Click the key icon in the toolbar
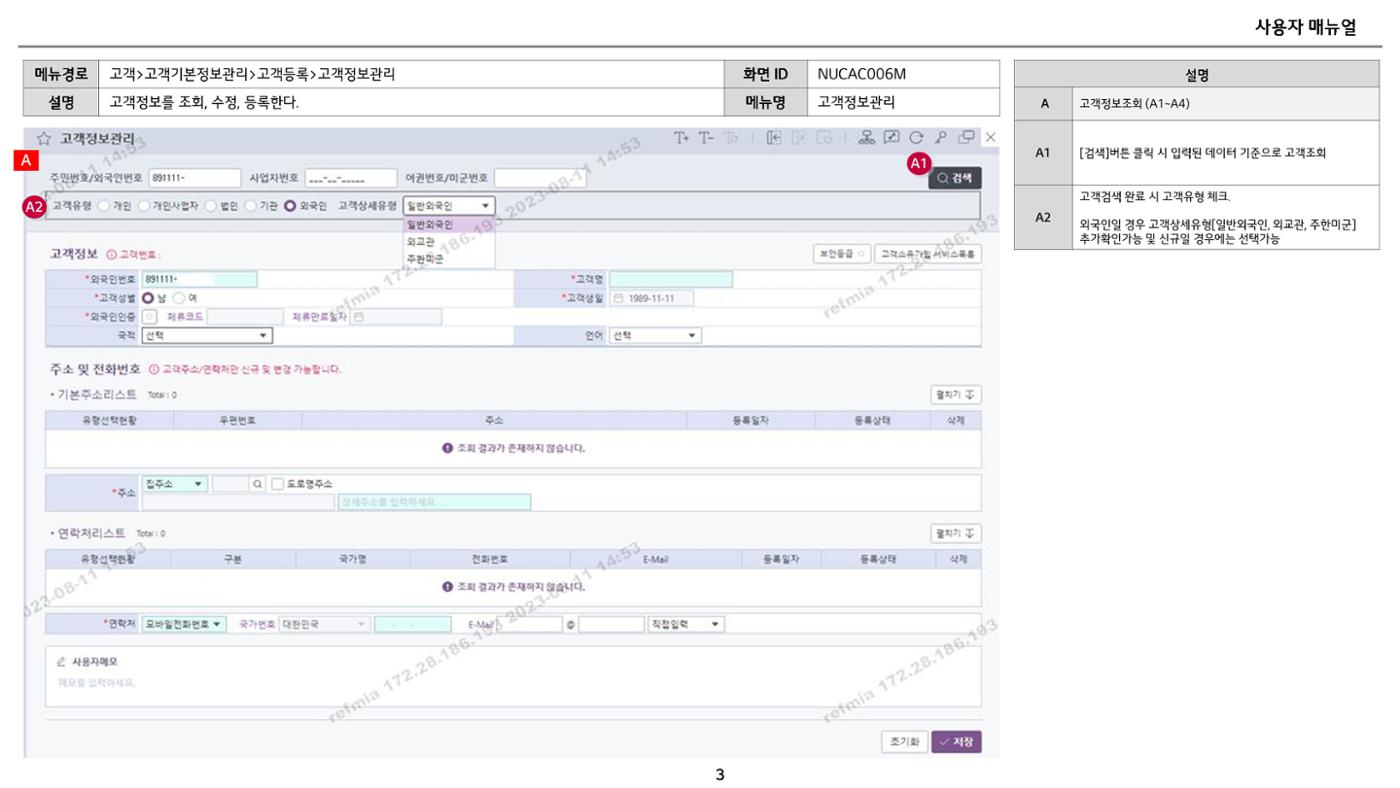1400x788 pixels. 941,138
